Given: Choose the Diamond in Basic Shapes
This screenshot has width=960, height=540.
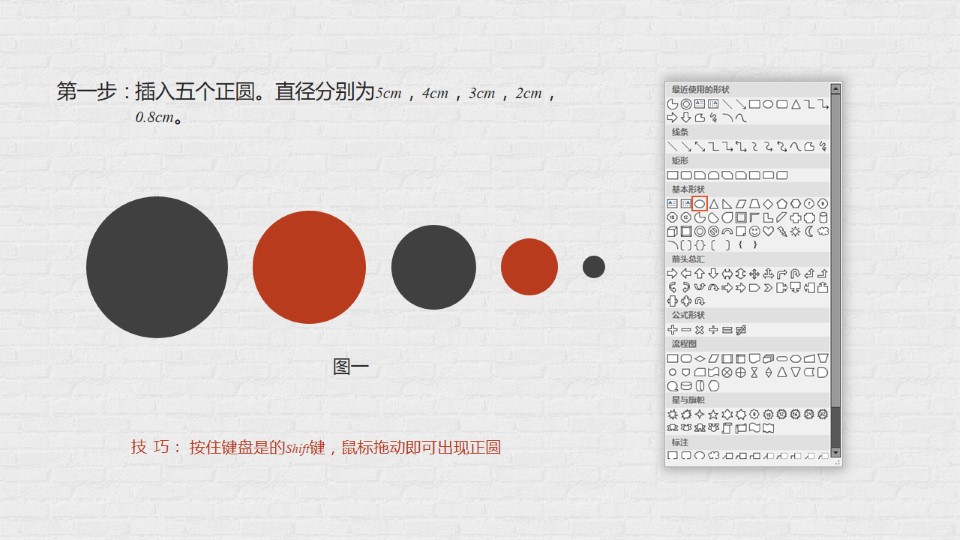Looking at the screenshot, I should 768,203.
